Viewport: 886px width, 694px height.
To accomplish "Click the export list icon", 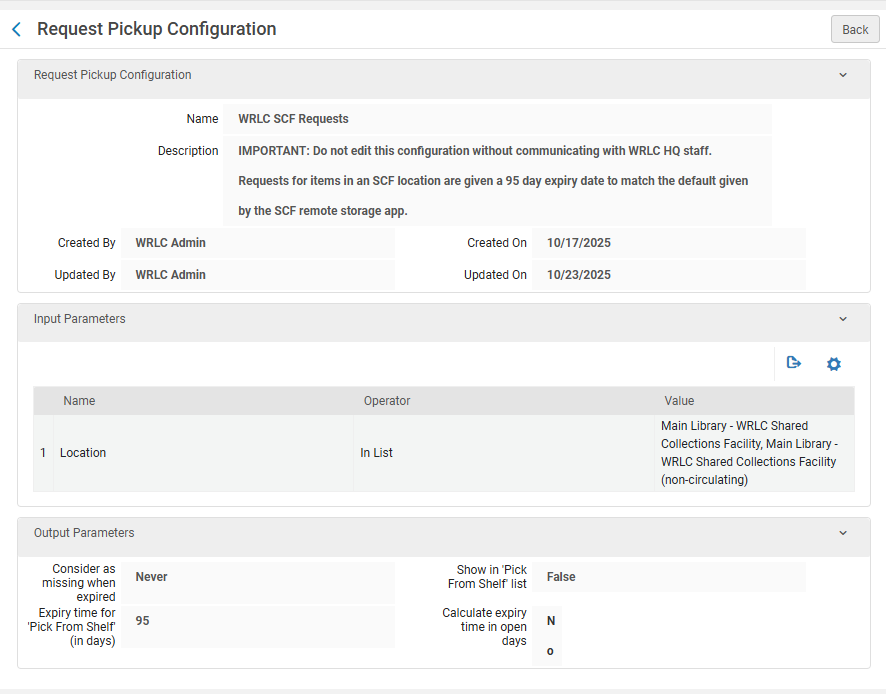I will pos(794,363).
